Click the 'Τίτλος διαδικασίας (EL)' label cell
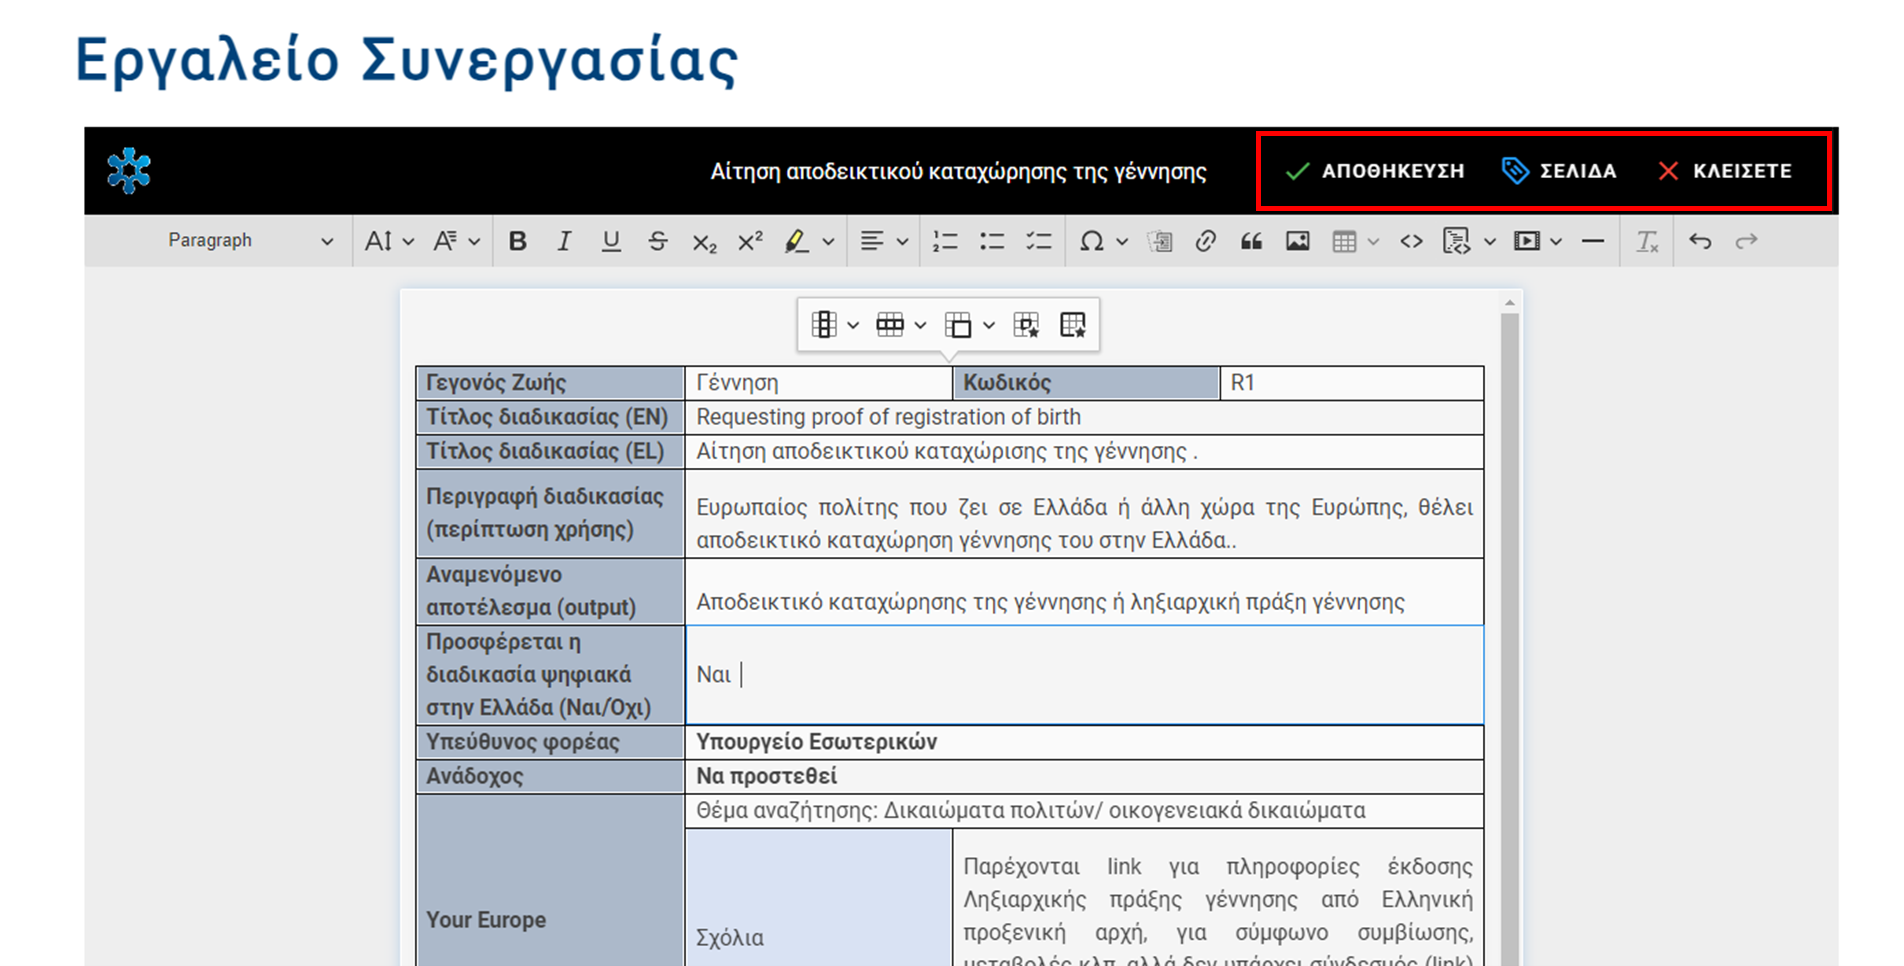 [550, 451]
